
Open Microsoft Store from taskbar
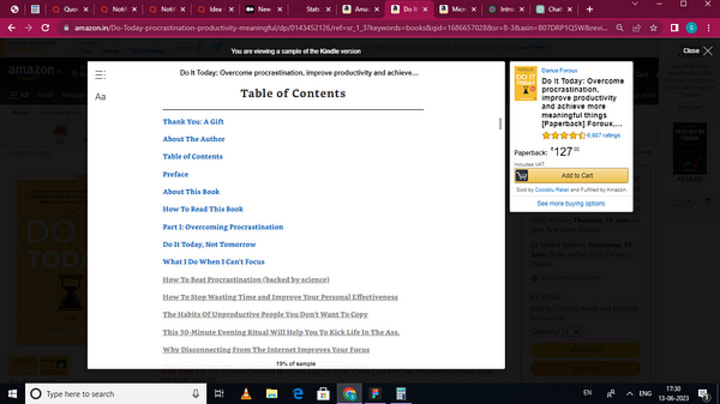[323, 394]
